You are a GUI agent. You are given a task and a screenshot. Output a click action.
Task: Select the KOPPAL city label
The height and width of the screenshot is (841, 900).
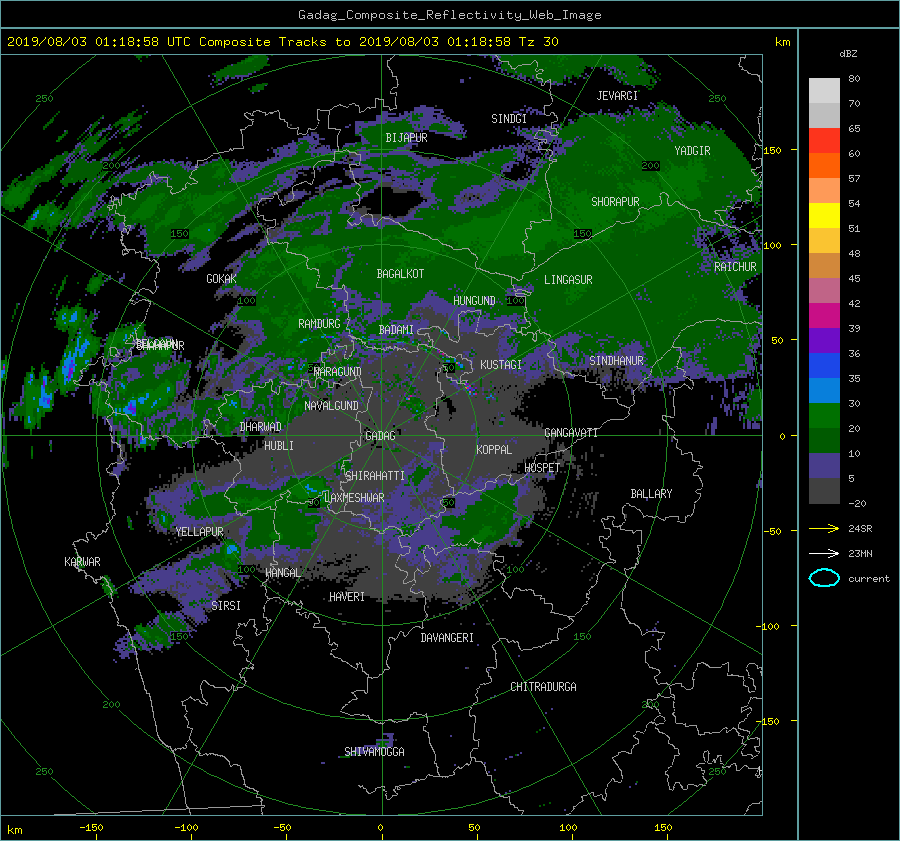[494, 449]
